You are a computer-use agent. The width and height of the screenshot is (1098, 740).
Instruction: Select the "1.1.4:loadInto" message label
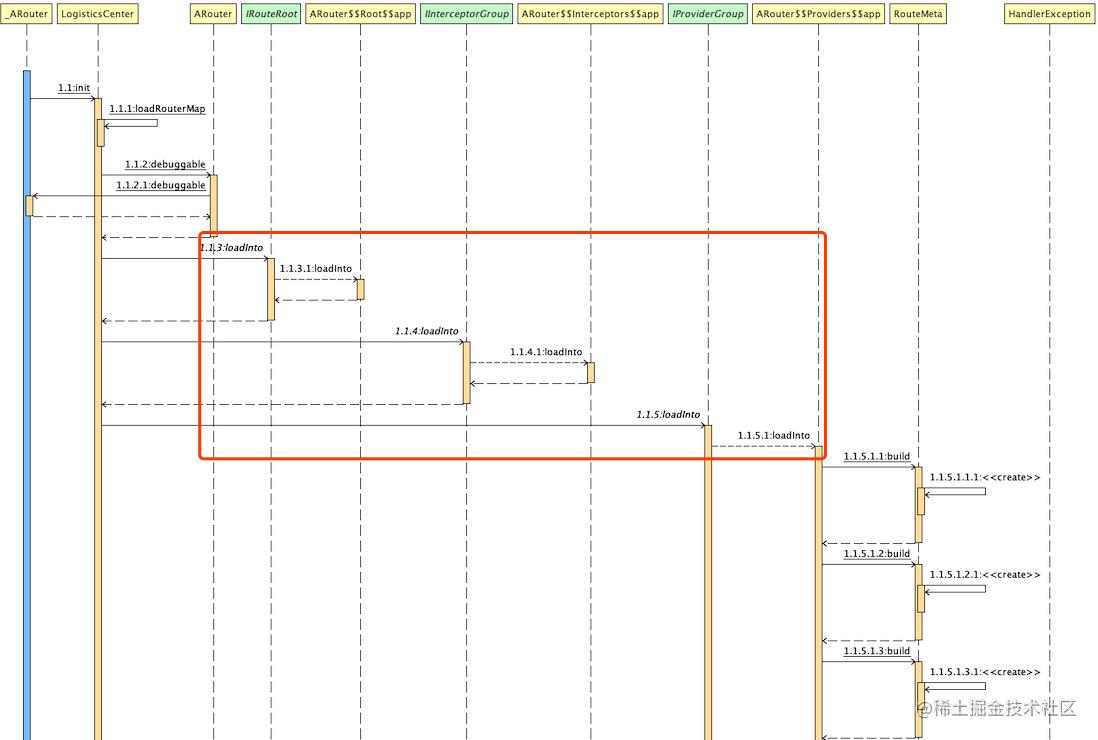pyautogui.click(x=426, y=331)
